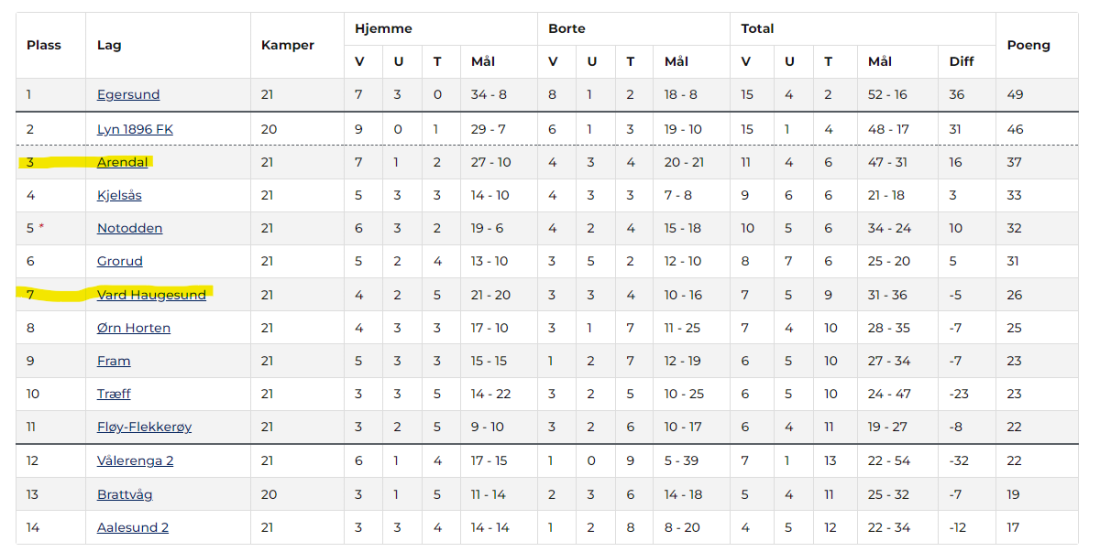
Task: Click the Træff team link
Action: pyautogui.click(x=114, y=394)
